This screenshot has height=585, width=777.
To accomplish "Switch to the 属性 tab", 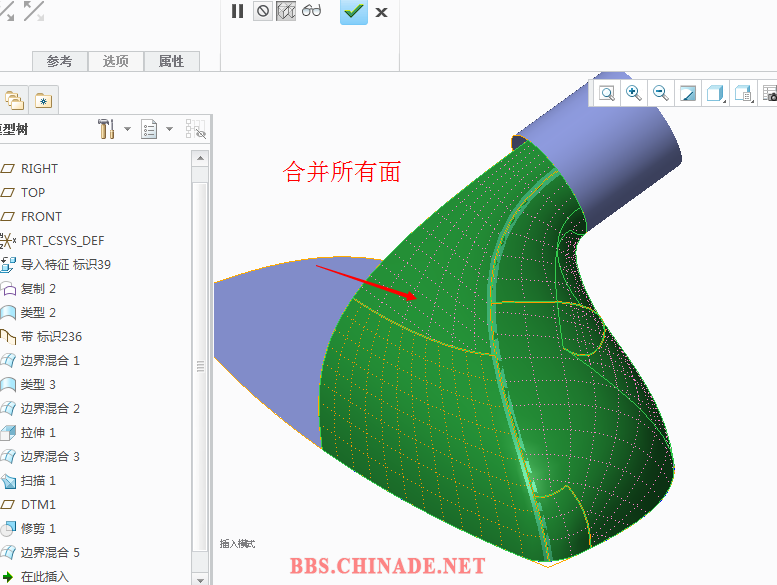I will coord(171,61).
